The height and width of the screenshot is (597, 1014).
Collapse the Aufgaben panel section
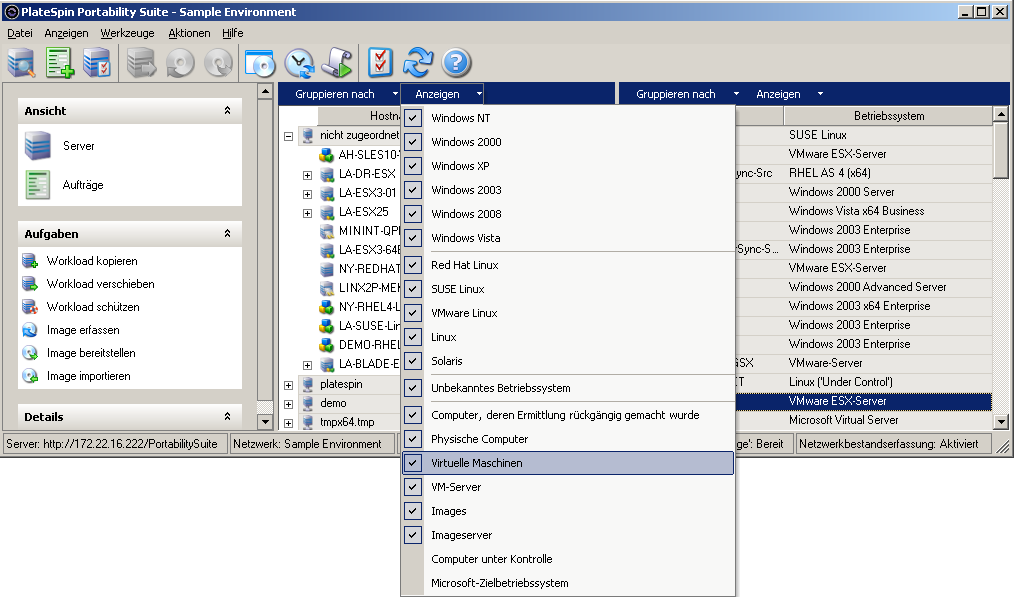pos(227,234)
